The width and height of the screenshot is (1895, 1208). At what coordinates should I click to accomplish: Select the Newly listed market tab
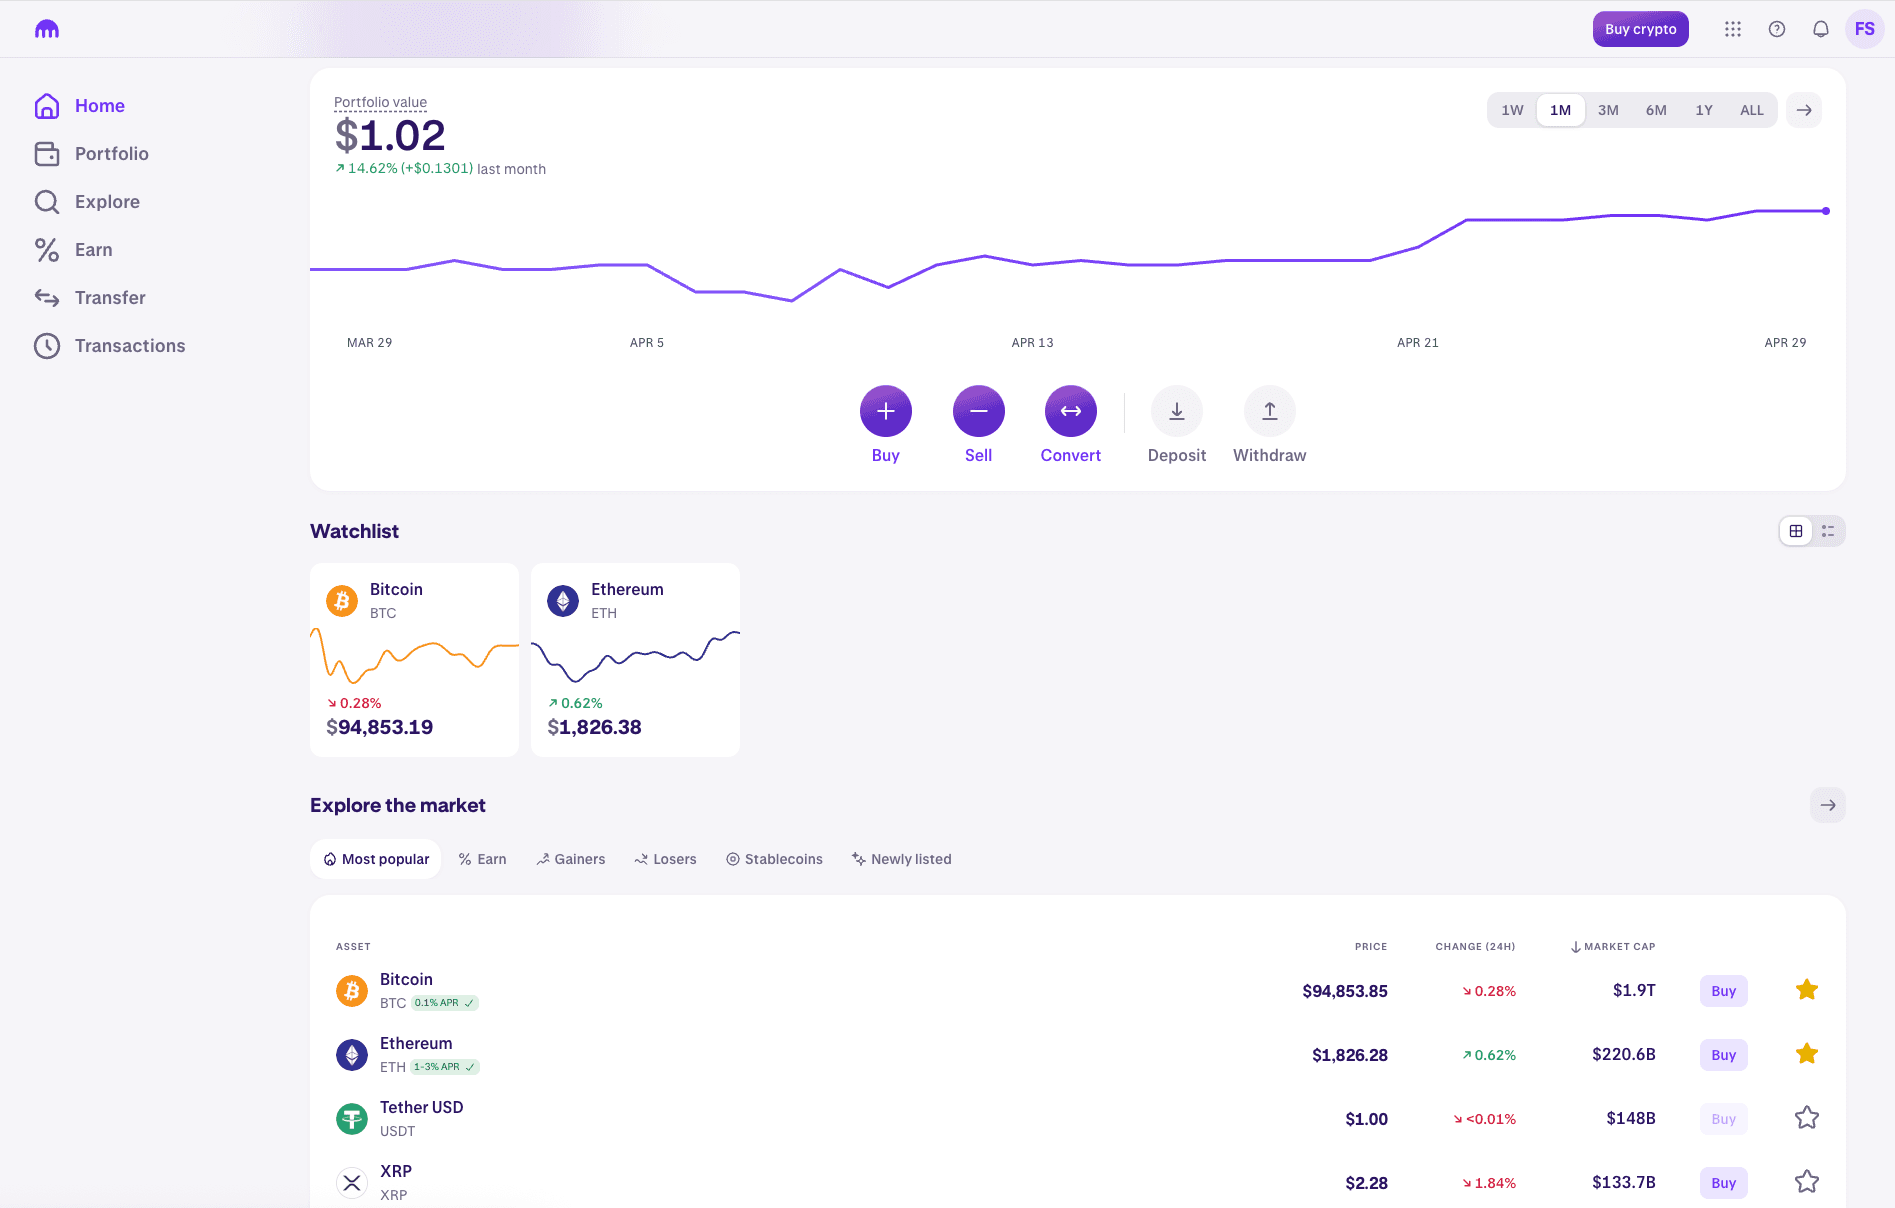tap(901, 859)
